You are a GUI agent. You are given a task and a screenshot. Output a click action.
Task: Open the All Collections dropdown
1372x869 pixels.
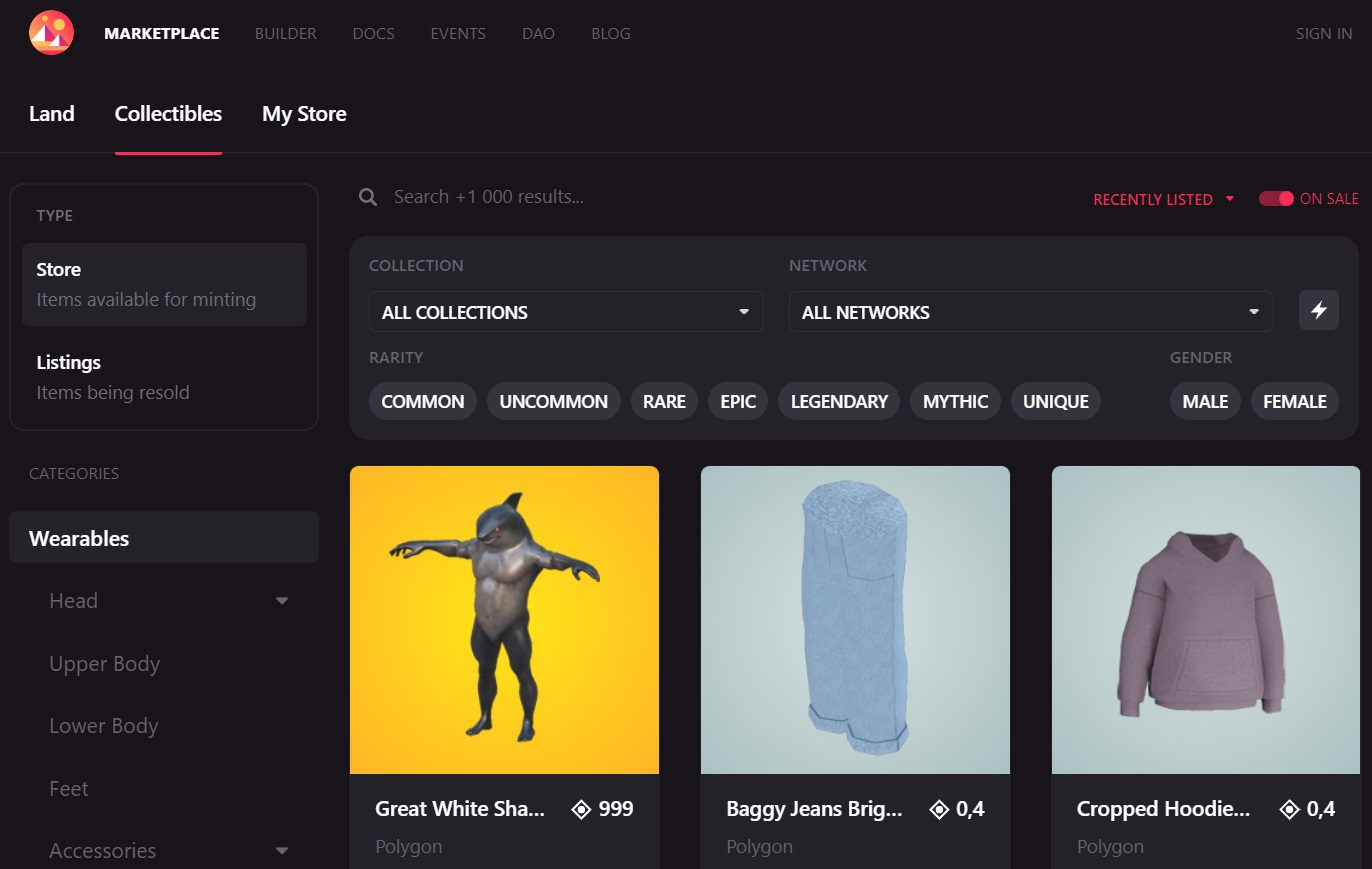pos(566,312)
